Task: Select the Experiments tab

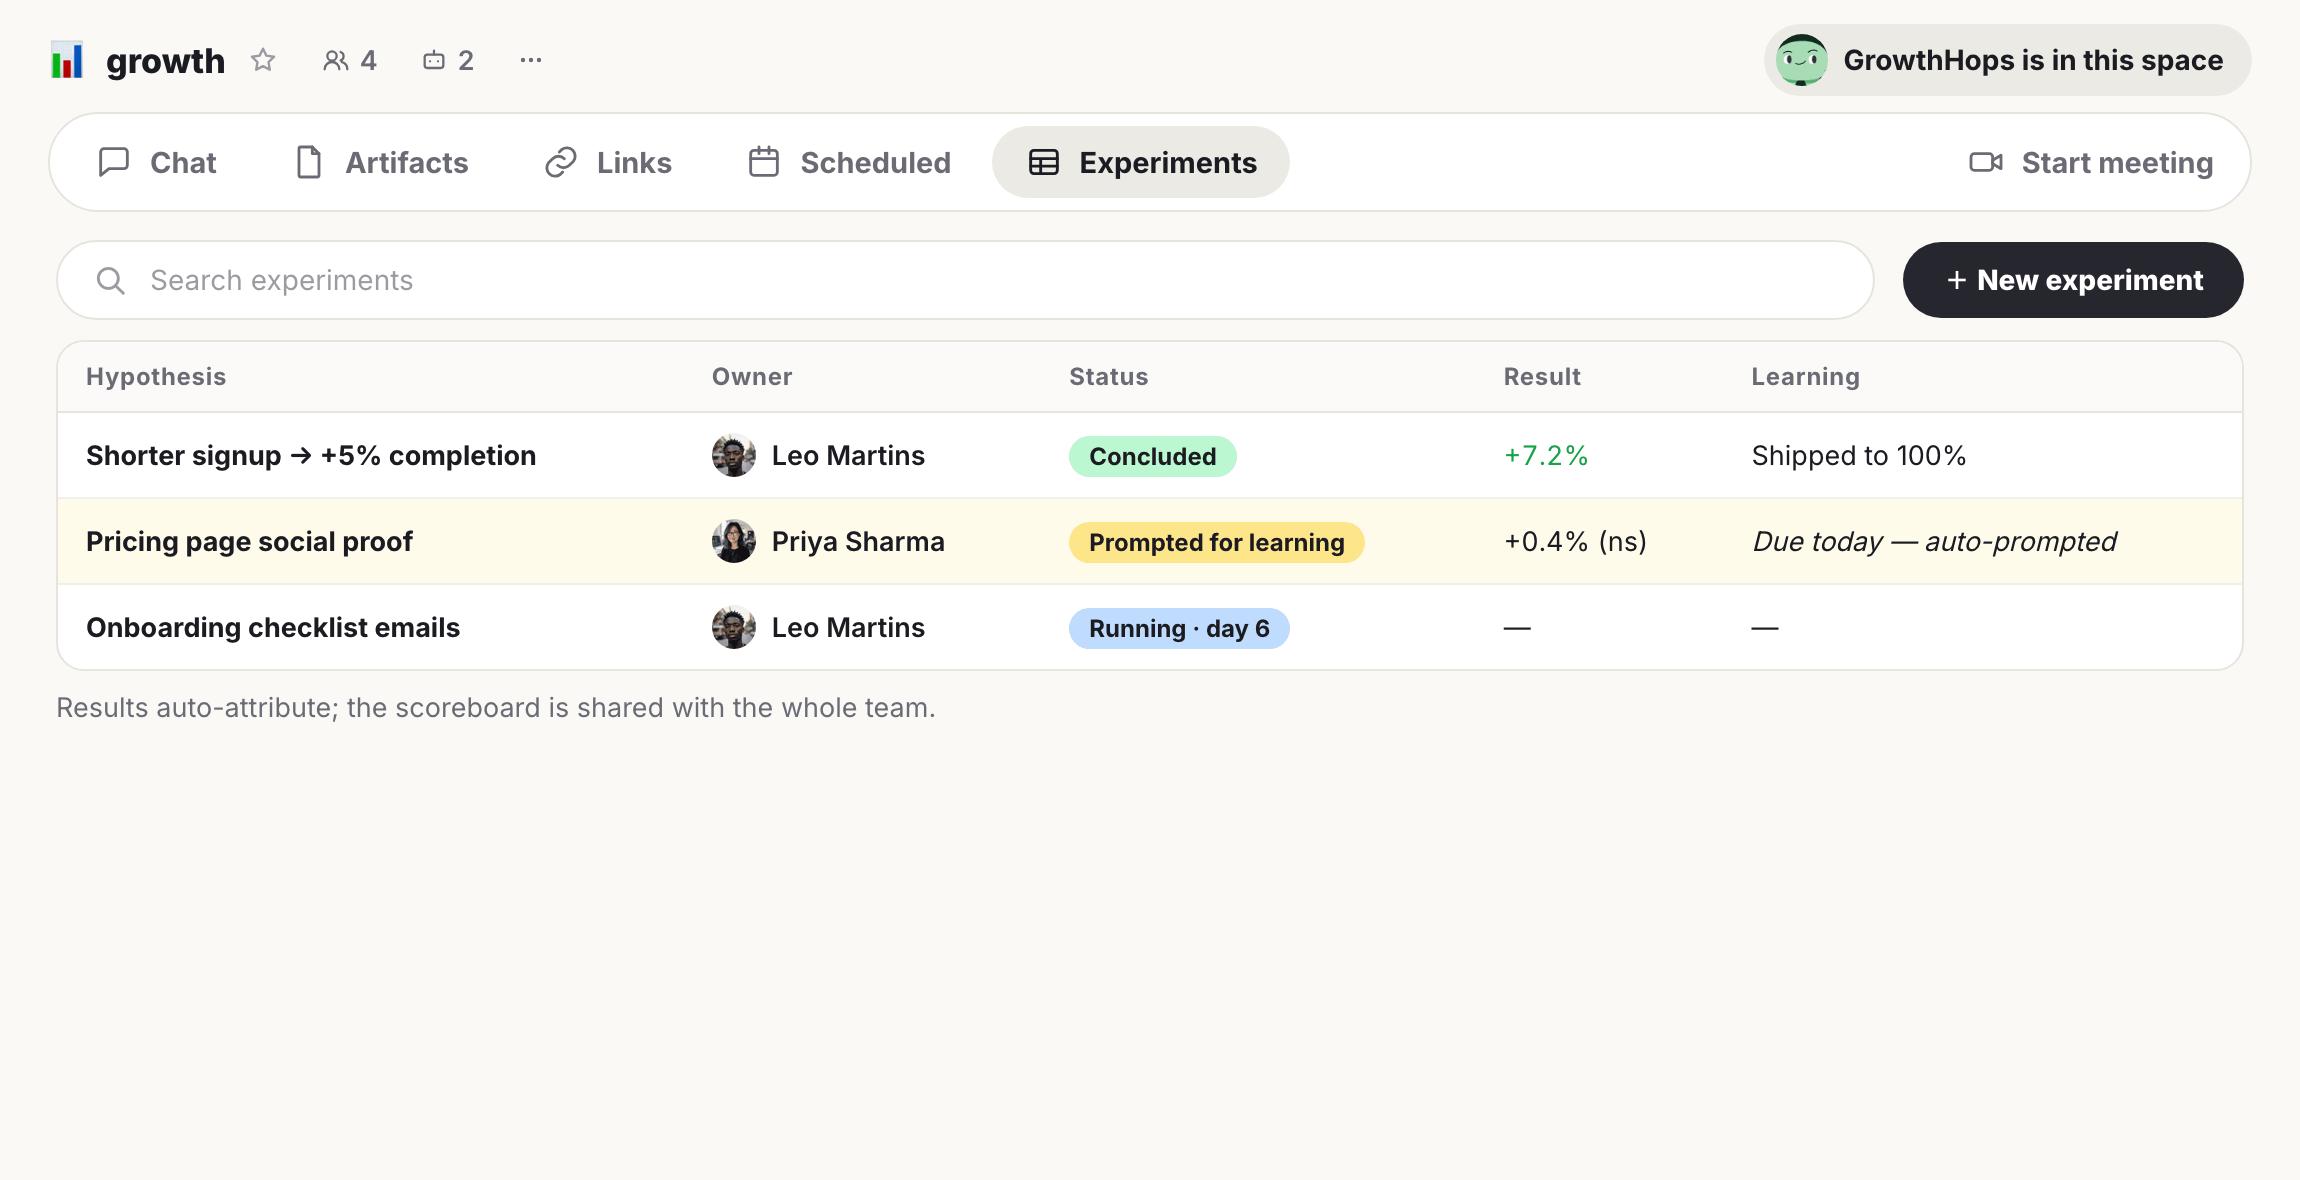Action: click(1141, 162)
